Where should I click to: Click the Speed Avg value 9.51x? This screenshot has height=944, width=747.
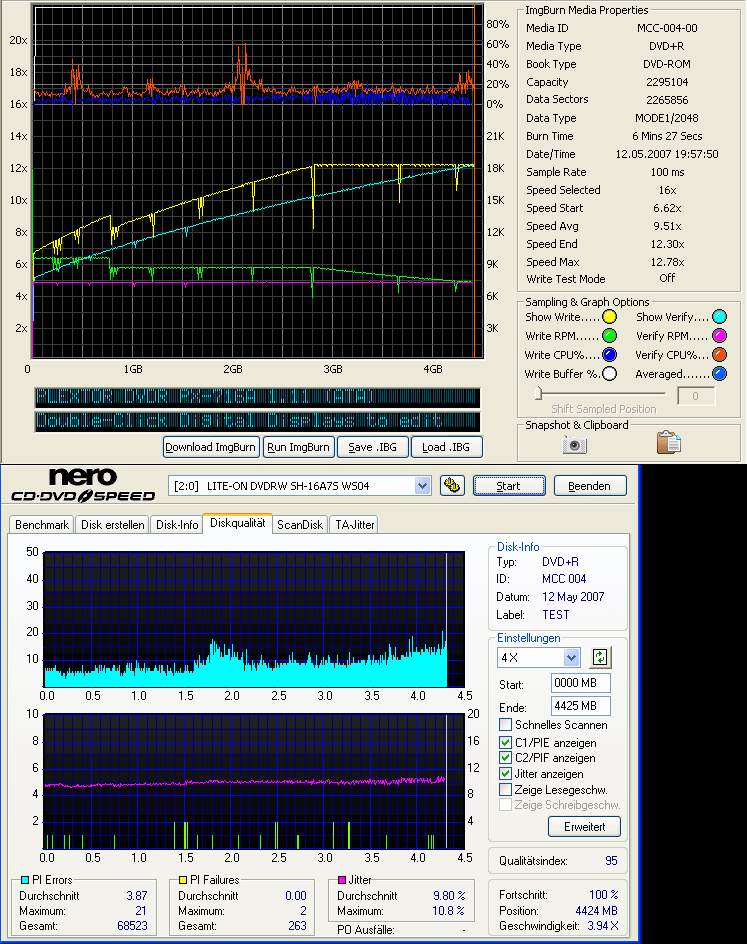point(667,226)
